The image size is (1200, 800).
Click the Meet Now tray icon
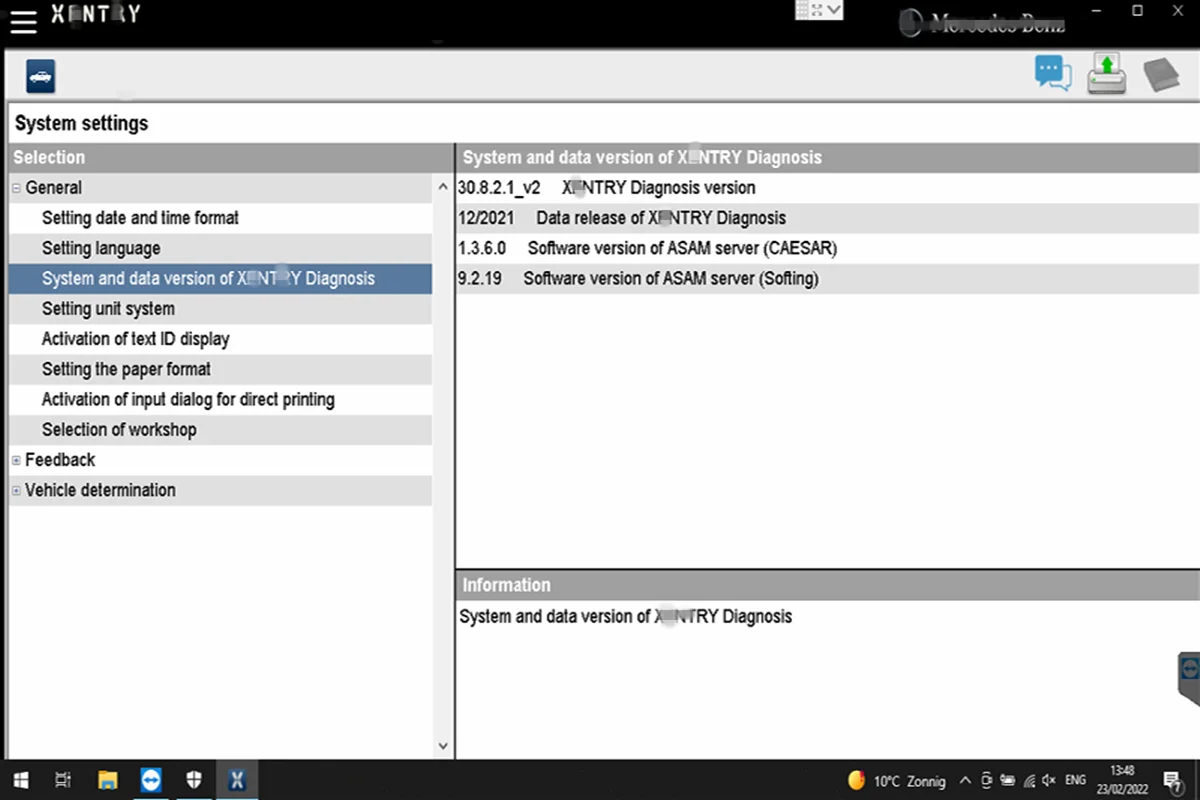[987, 780]
